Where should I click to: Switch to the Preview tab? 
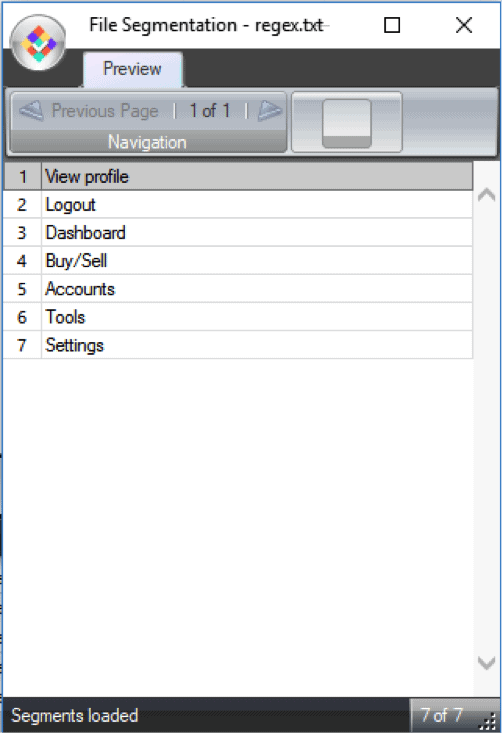pos(133,69)
